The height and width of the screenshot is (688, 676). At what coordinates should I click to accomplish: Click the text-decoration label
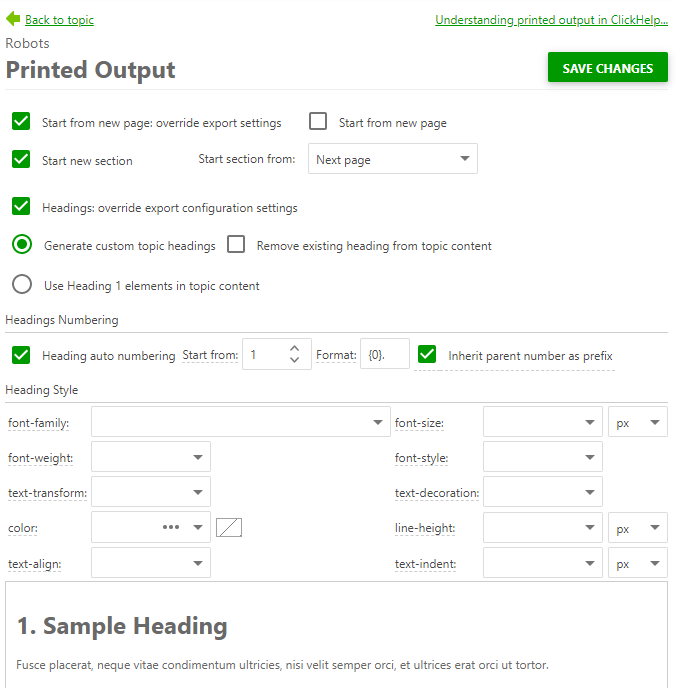(x=437, y=493)
